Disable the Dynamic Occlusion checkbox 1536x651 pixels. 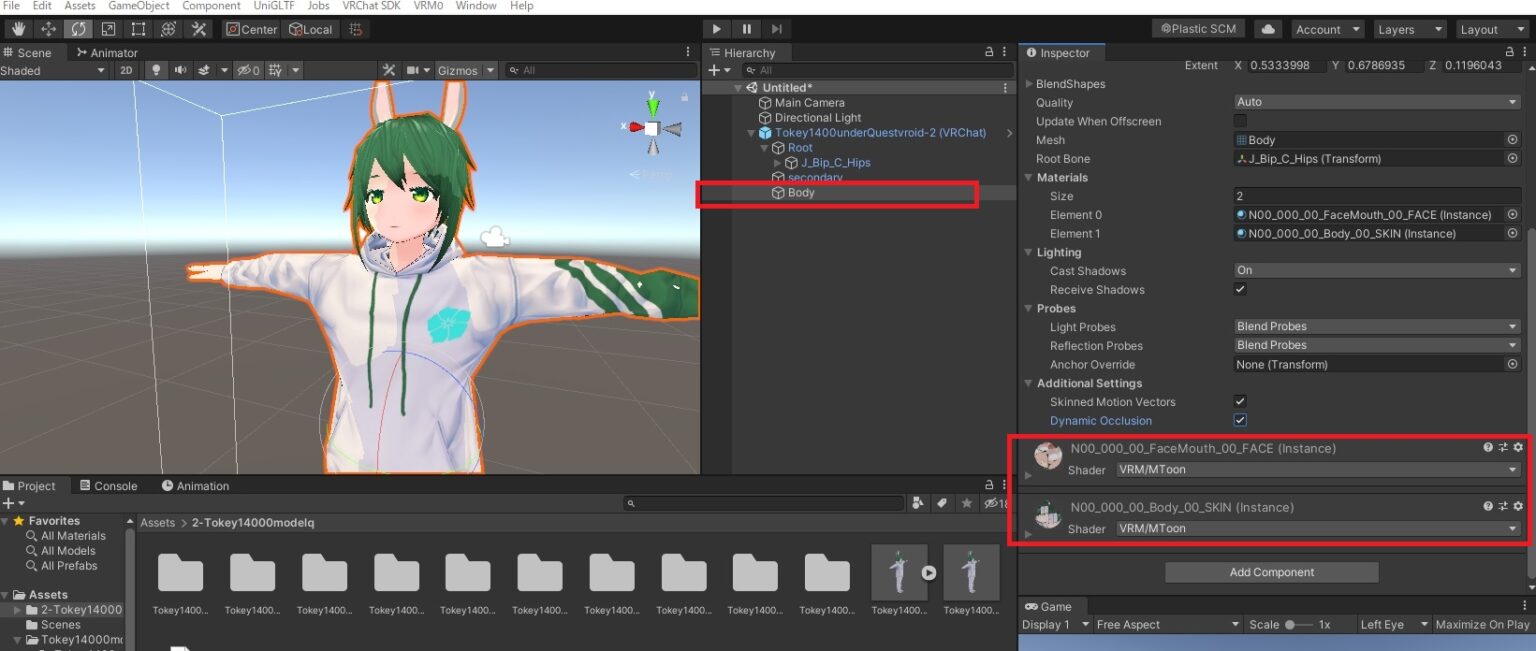[x=1239, y=420]
